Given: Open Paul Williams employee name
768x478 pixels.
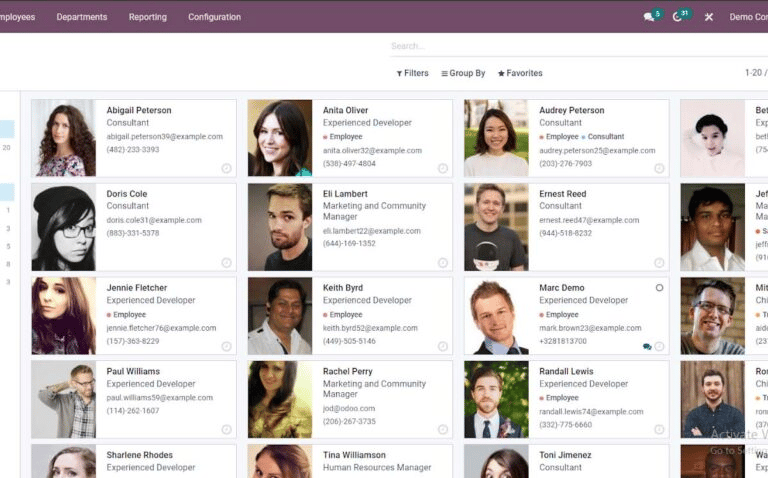Looking at the screenshot, I should tap(133, 372).
